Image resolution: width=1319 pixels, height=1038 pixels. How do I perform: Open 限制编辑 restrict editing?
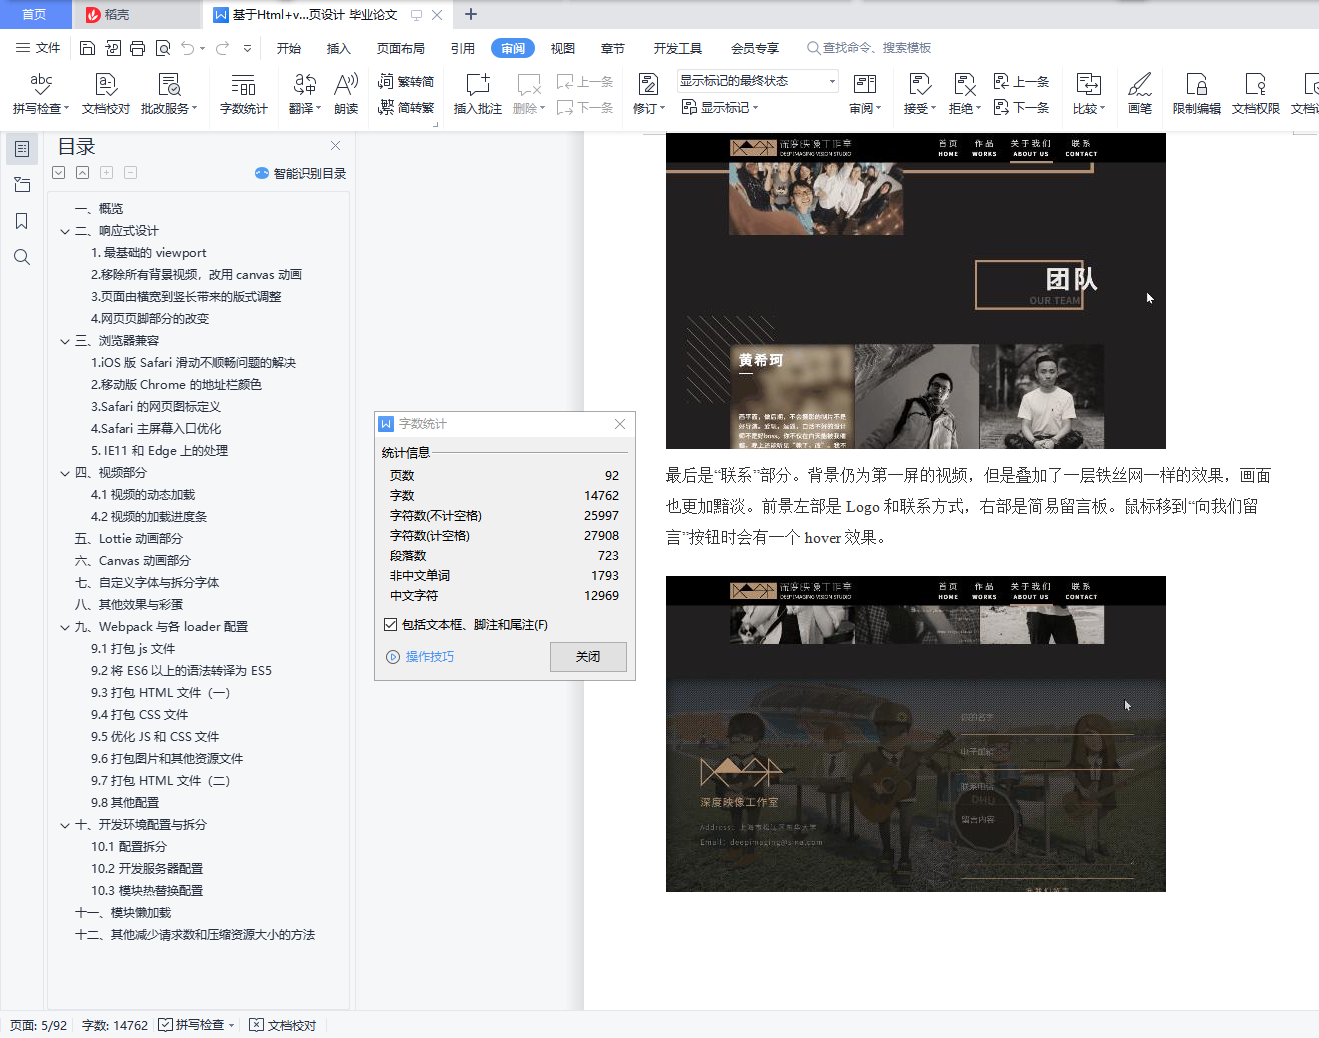pos(1197,94)
